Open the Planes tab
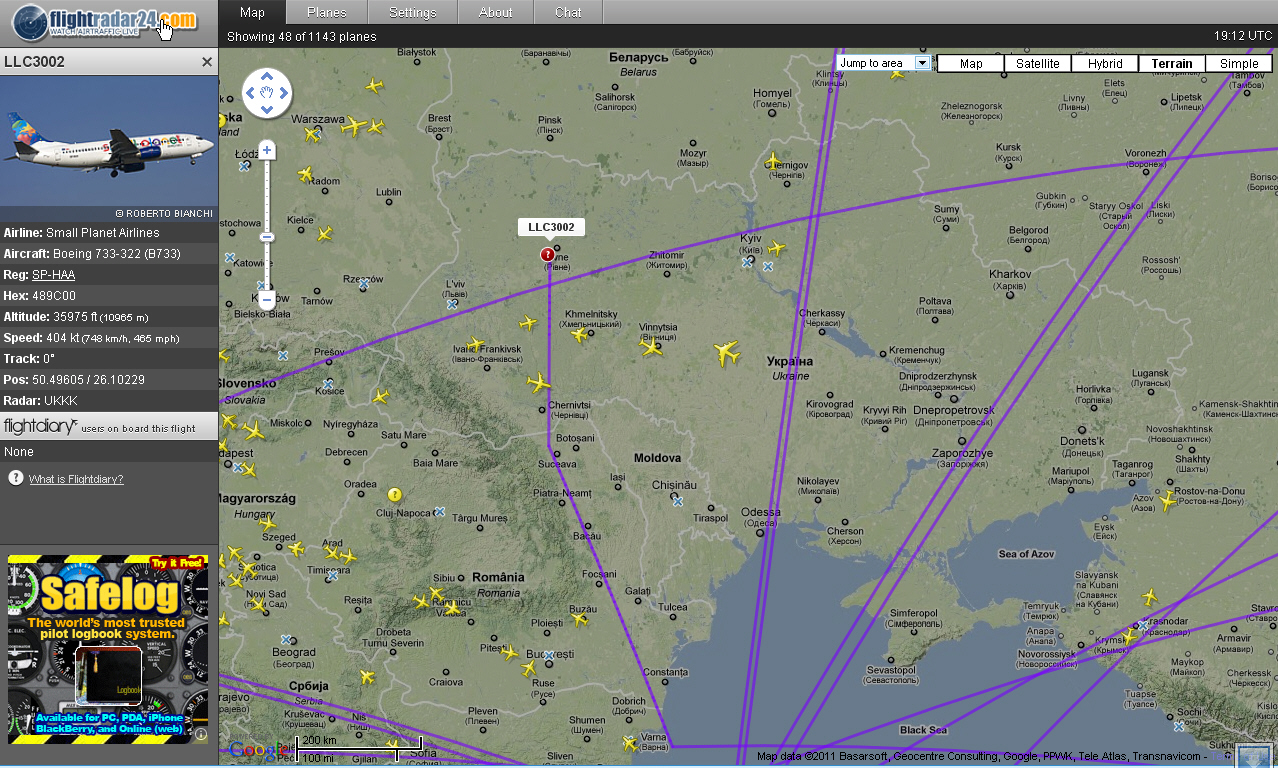The image size is (1278, 768). coord(326,12)
